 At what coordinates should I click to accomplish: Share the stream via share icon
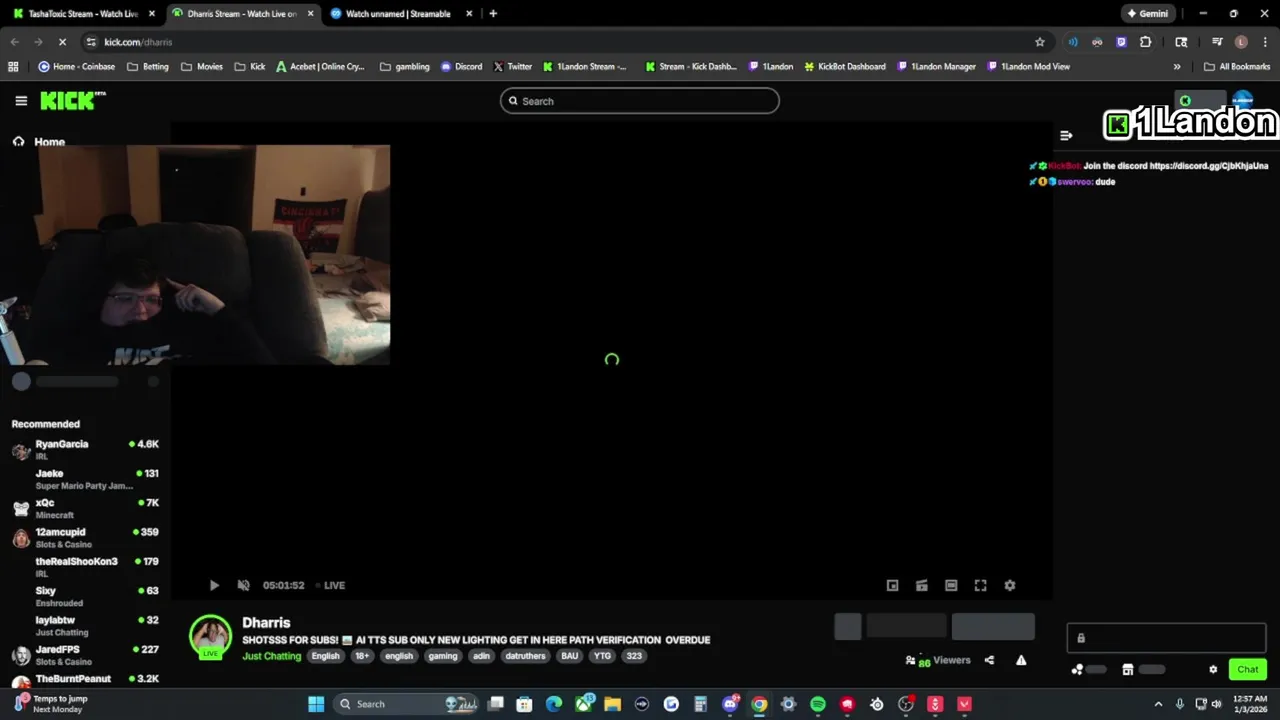[989, 660]
